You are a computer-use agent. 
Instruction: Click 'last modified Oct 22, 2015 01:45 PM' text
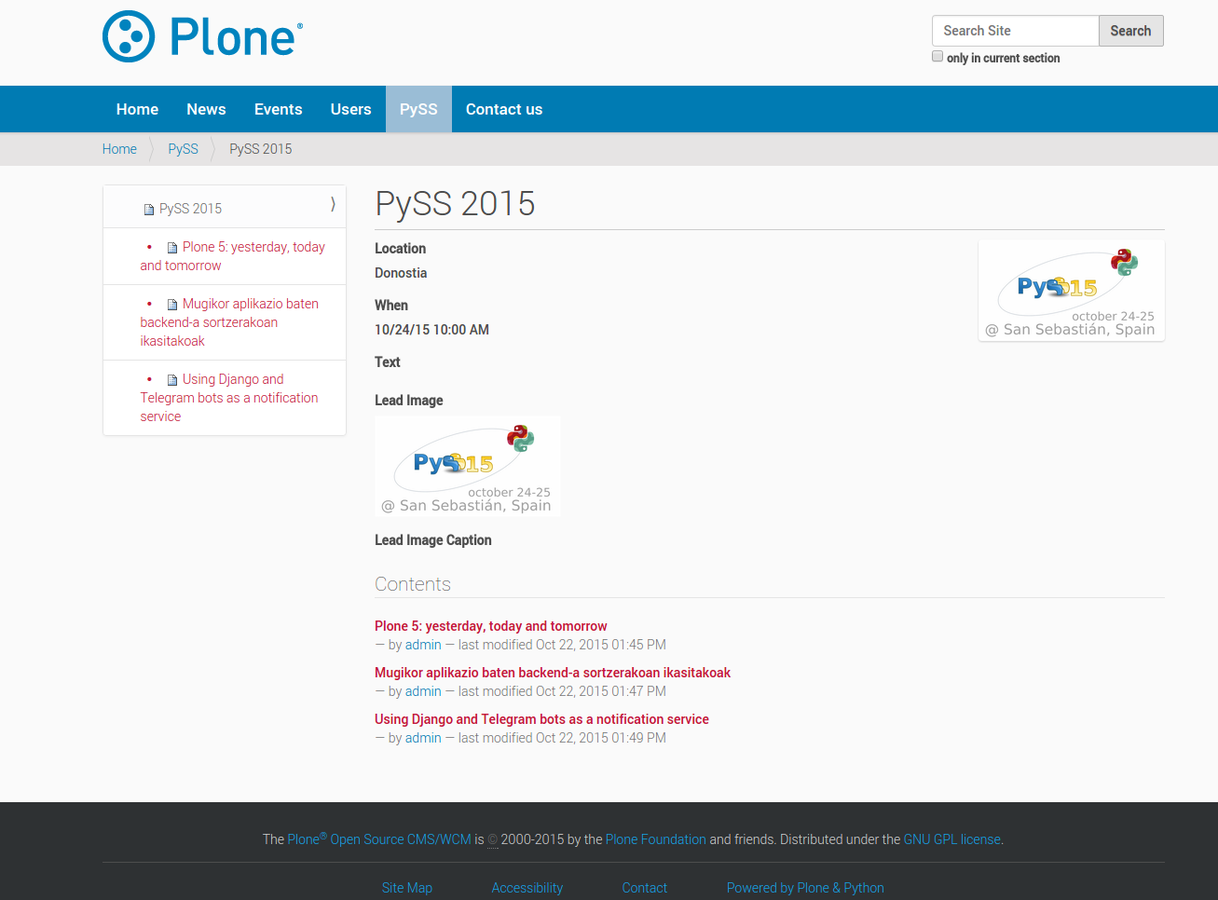[x=562, y=645]
